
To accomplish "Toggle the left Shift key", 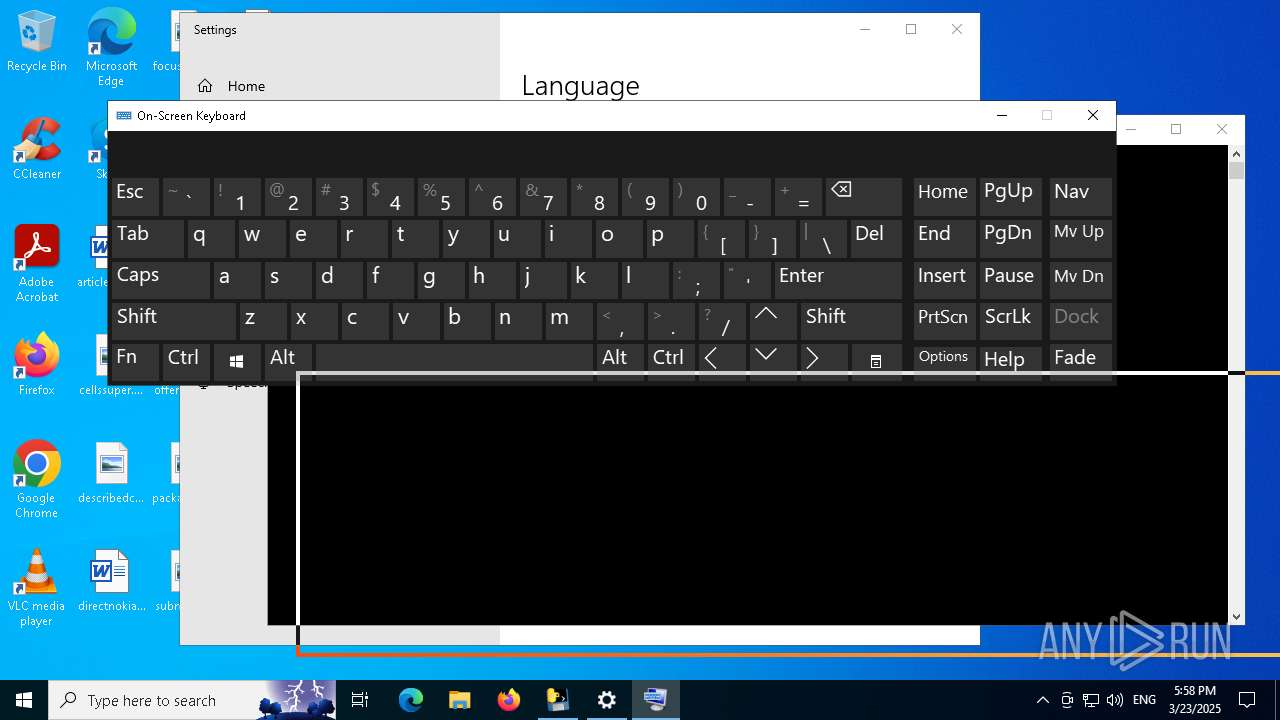I will (x=173, y=321).
